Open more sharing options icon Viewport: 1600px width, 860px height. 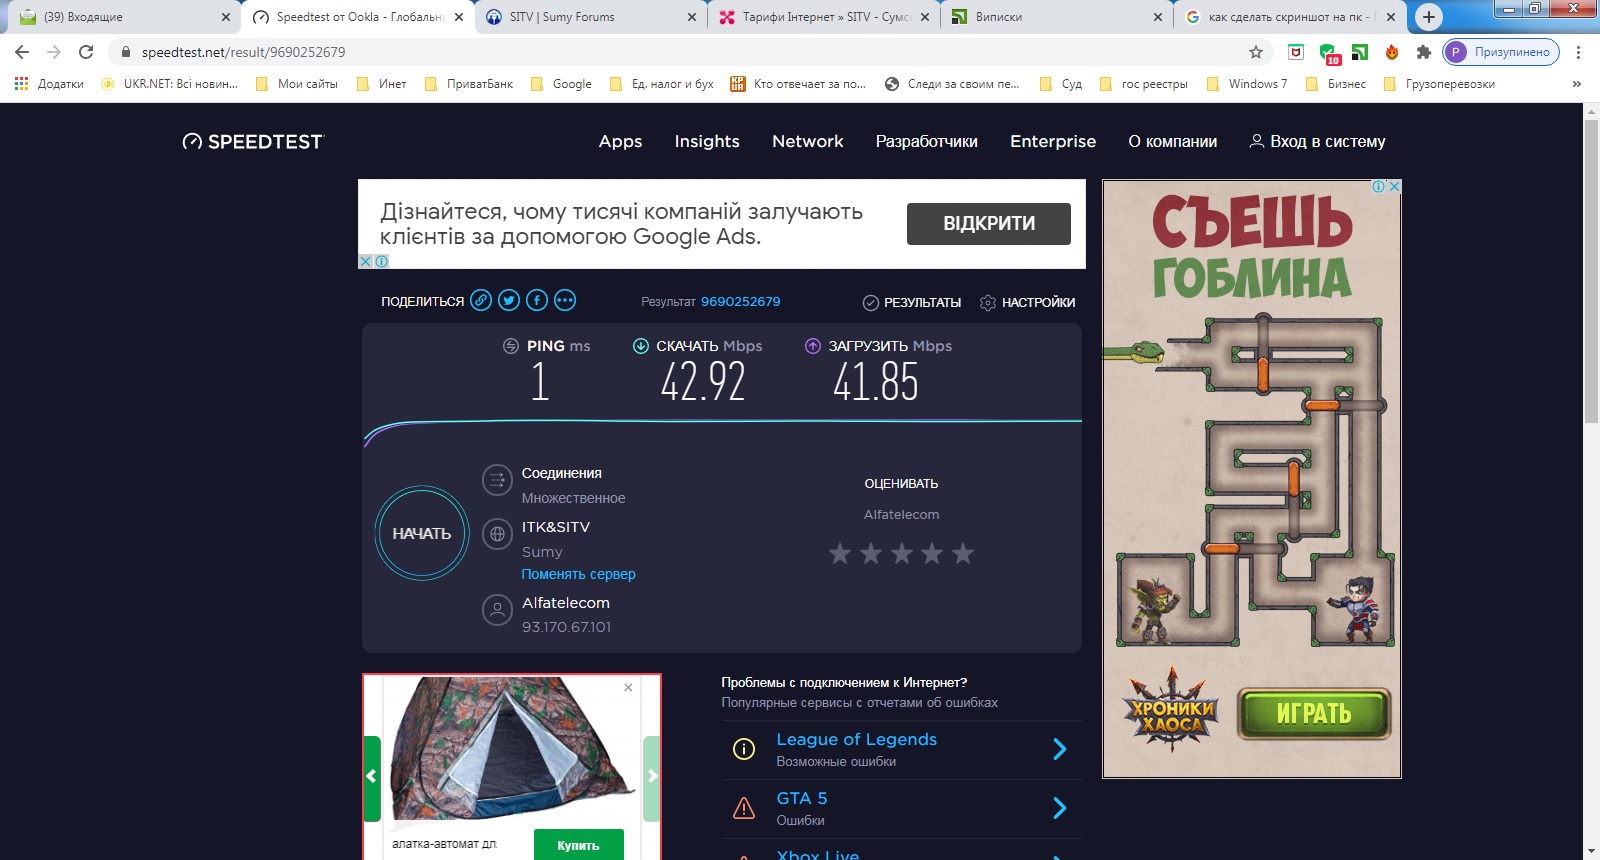tap(565, 300)
